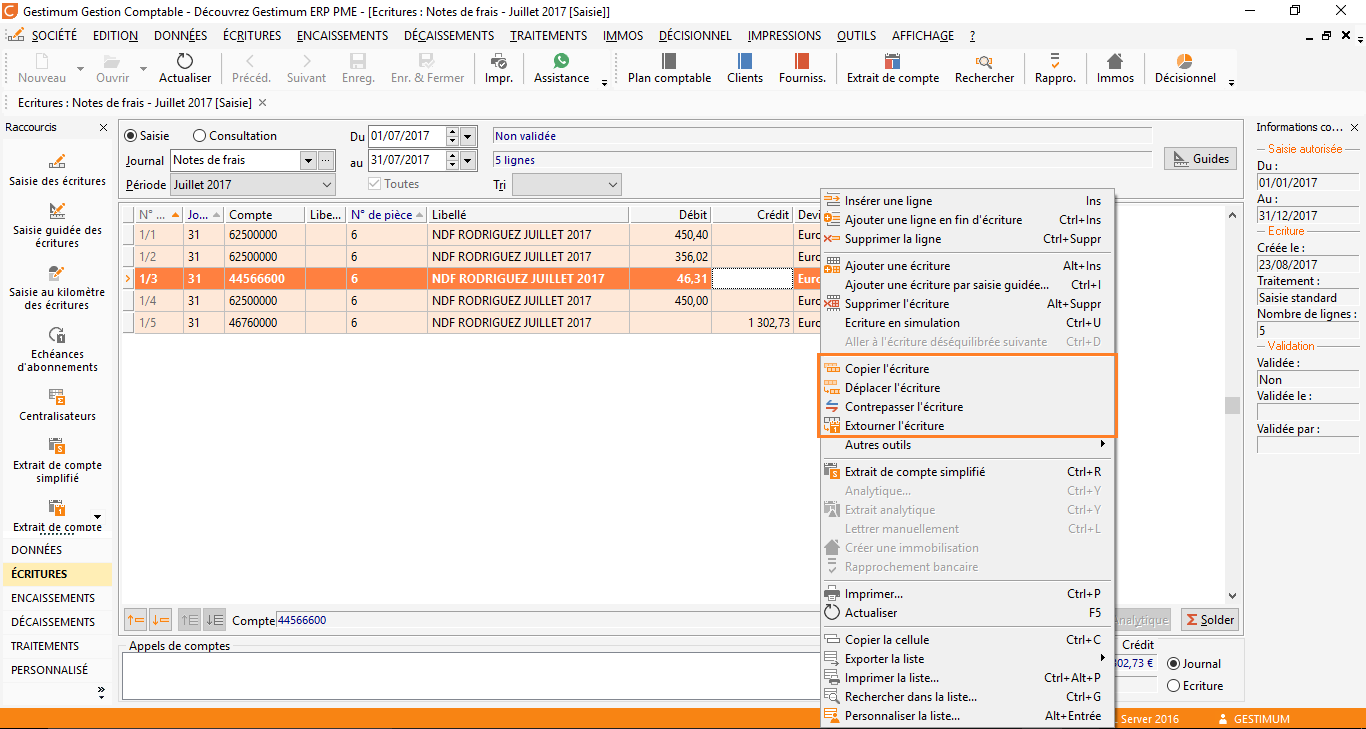Click the Rechercher toolbar icon

click(x=984, y=68)
